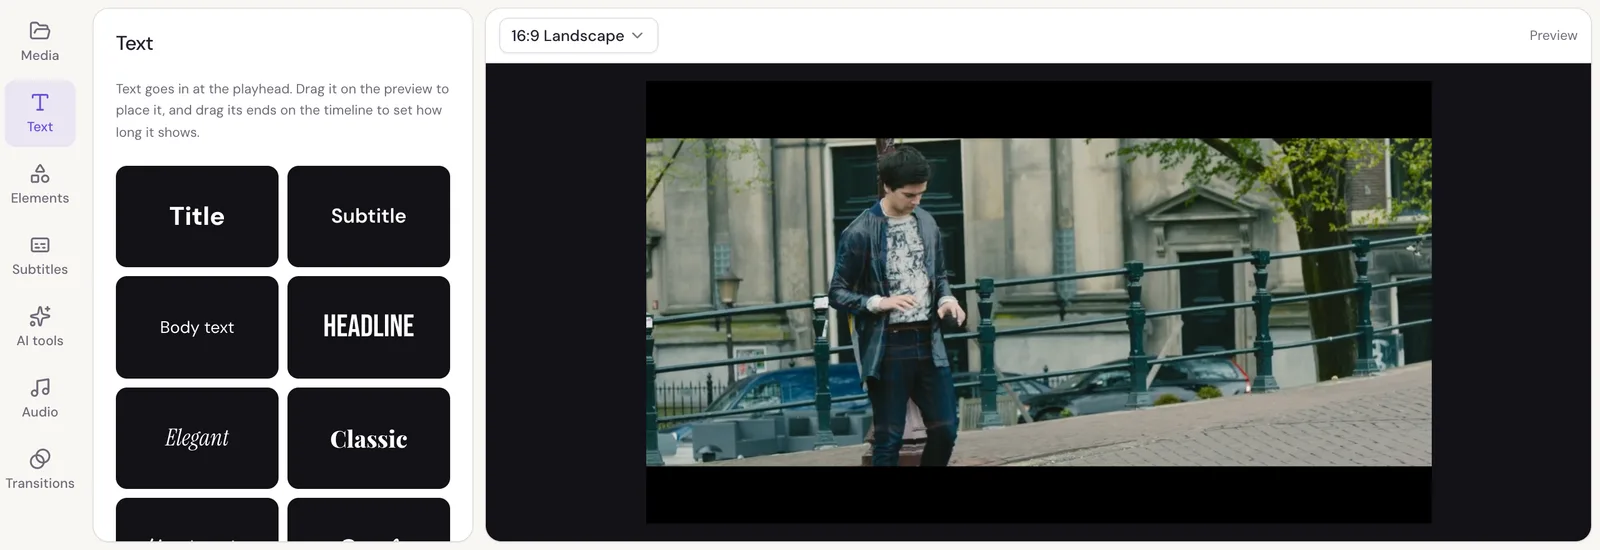
Task: Open the Subtitles panel
Action: [x=40, y=256]
